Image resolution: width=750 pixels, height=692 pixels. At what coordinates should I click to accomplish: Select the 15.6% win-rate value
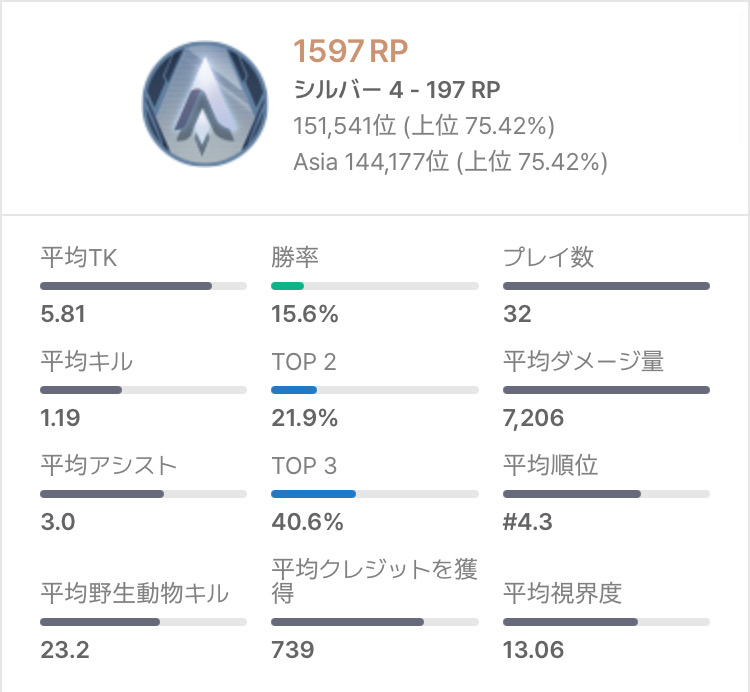(305, 314)
